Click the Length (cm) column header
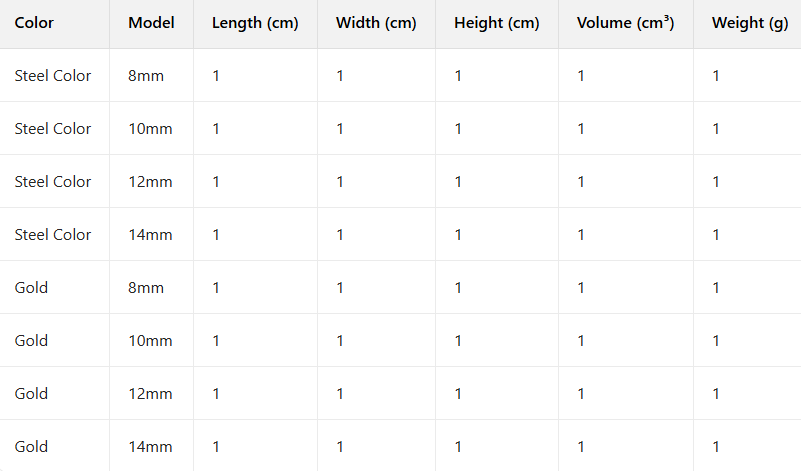Image resolution: width=801 pixels, height=471 pixels. (x=255, y=23)
